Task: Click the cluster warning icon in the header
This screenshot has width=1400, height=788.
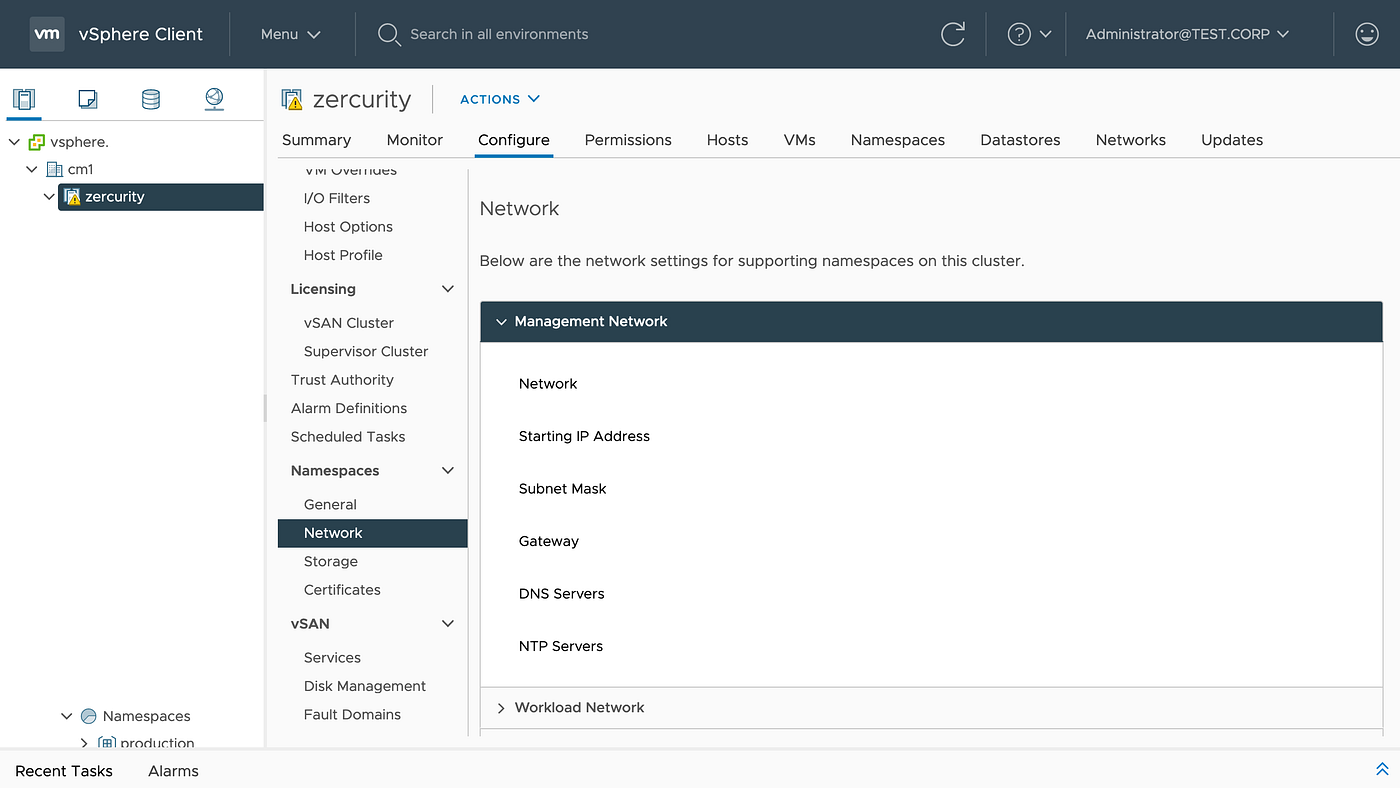Action: (x=292, y=99)
